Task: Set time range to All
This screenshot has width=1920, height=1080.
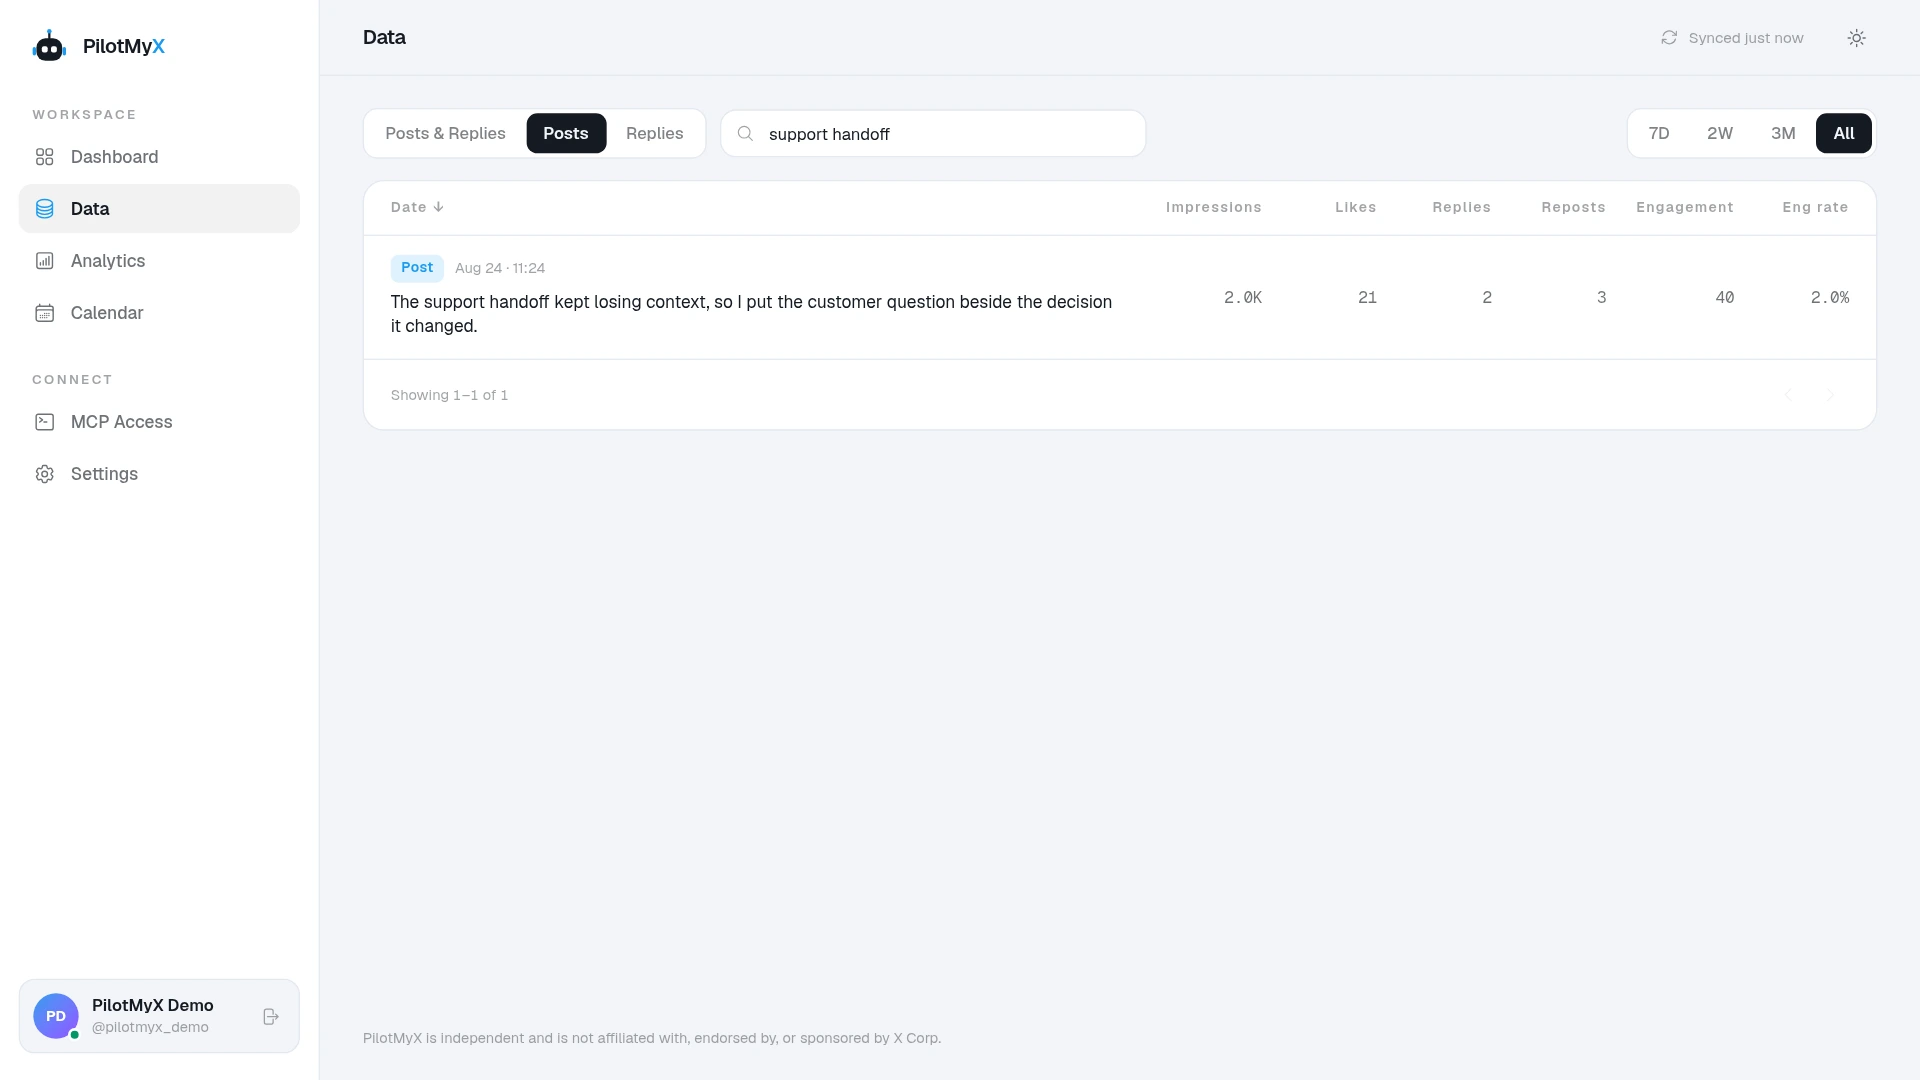Action: click(x=1844, y=133)
